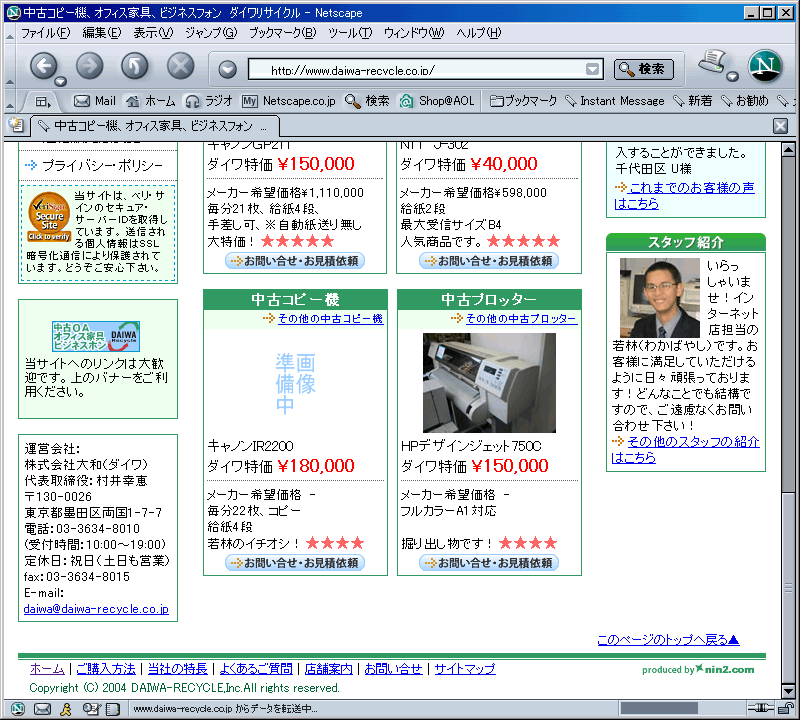800x720 pixels.
Task: Click the Navigator icon in status bar
Action: coord(18,709)
